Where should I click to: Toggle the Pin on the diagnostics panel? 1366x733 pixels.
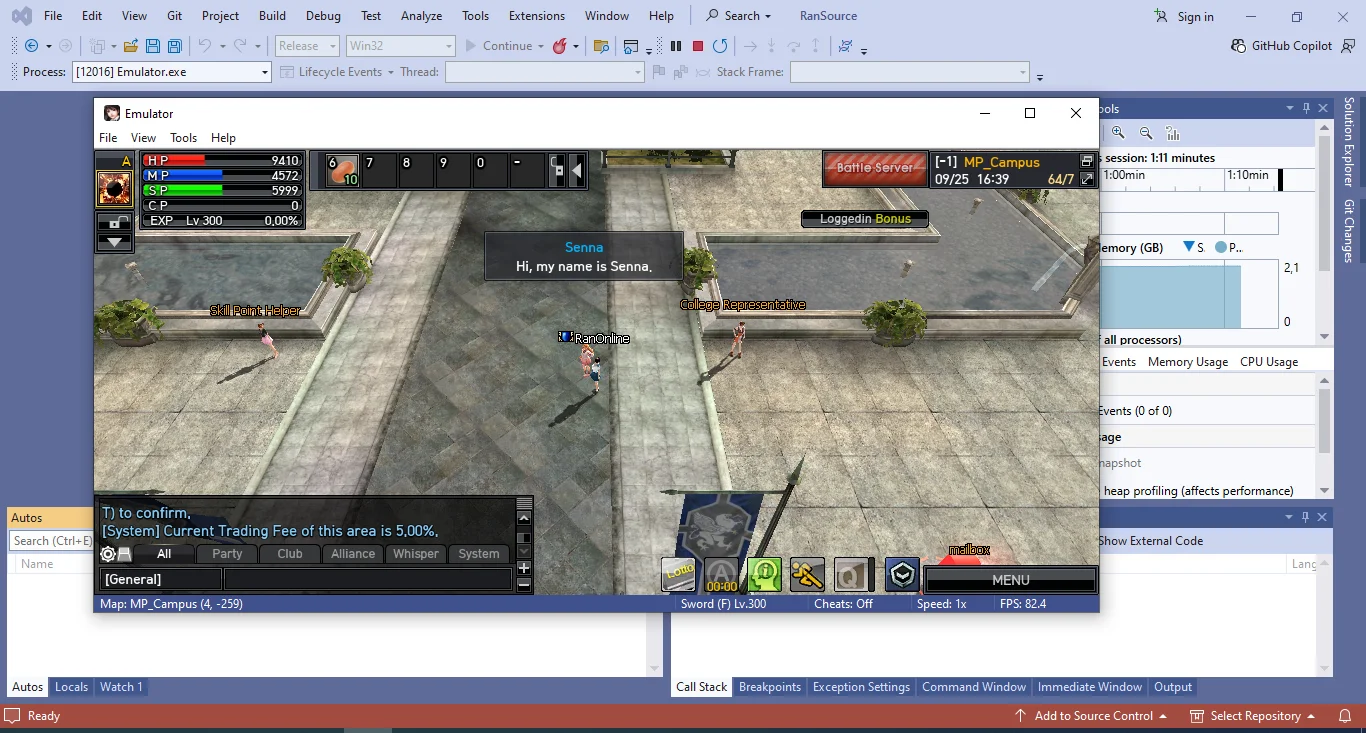pos(1304,109)
